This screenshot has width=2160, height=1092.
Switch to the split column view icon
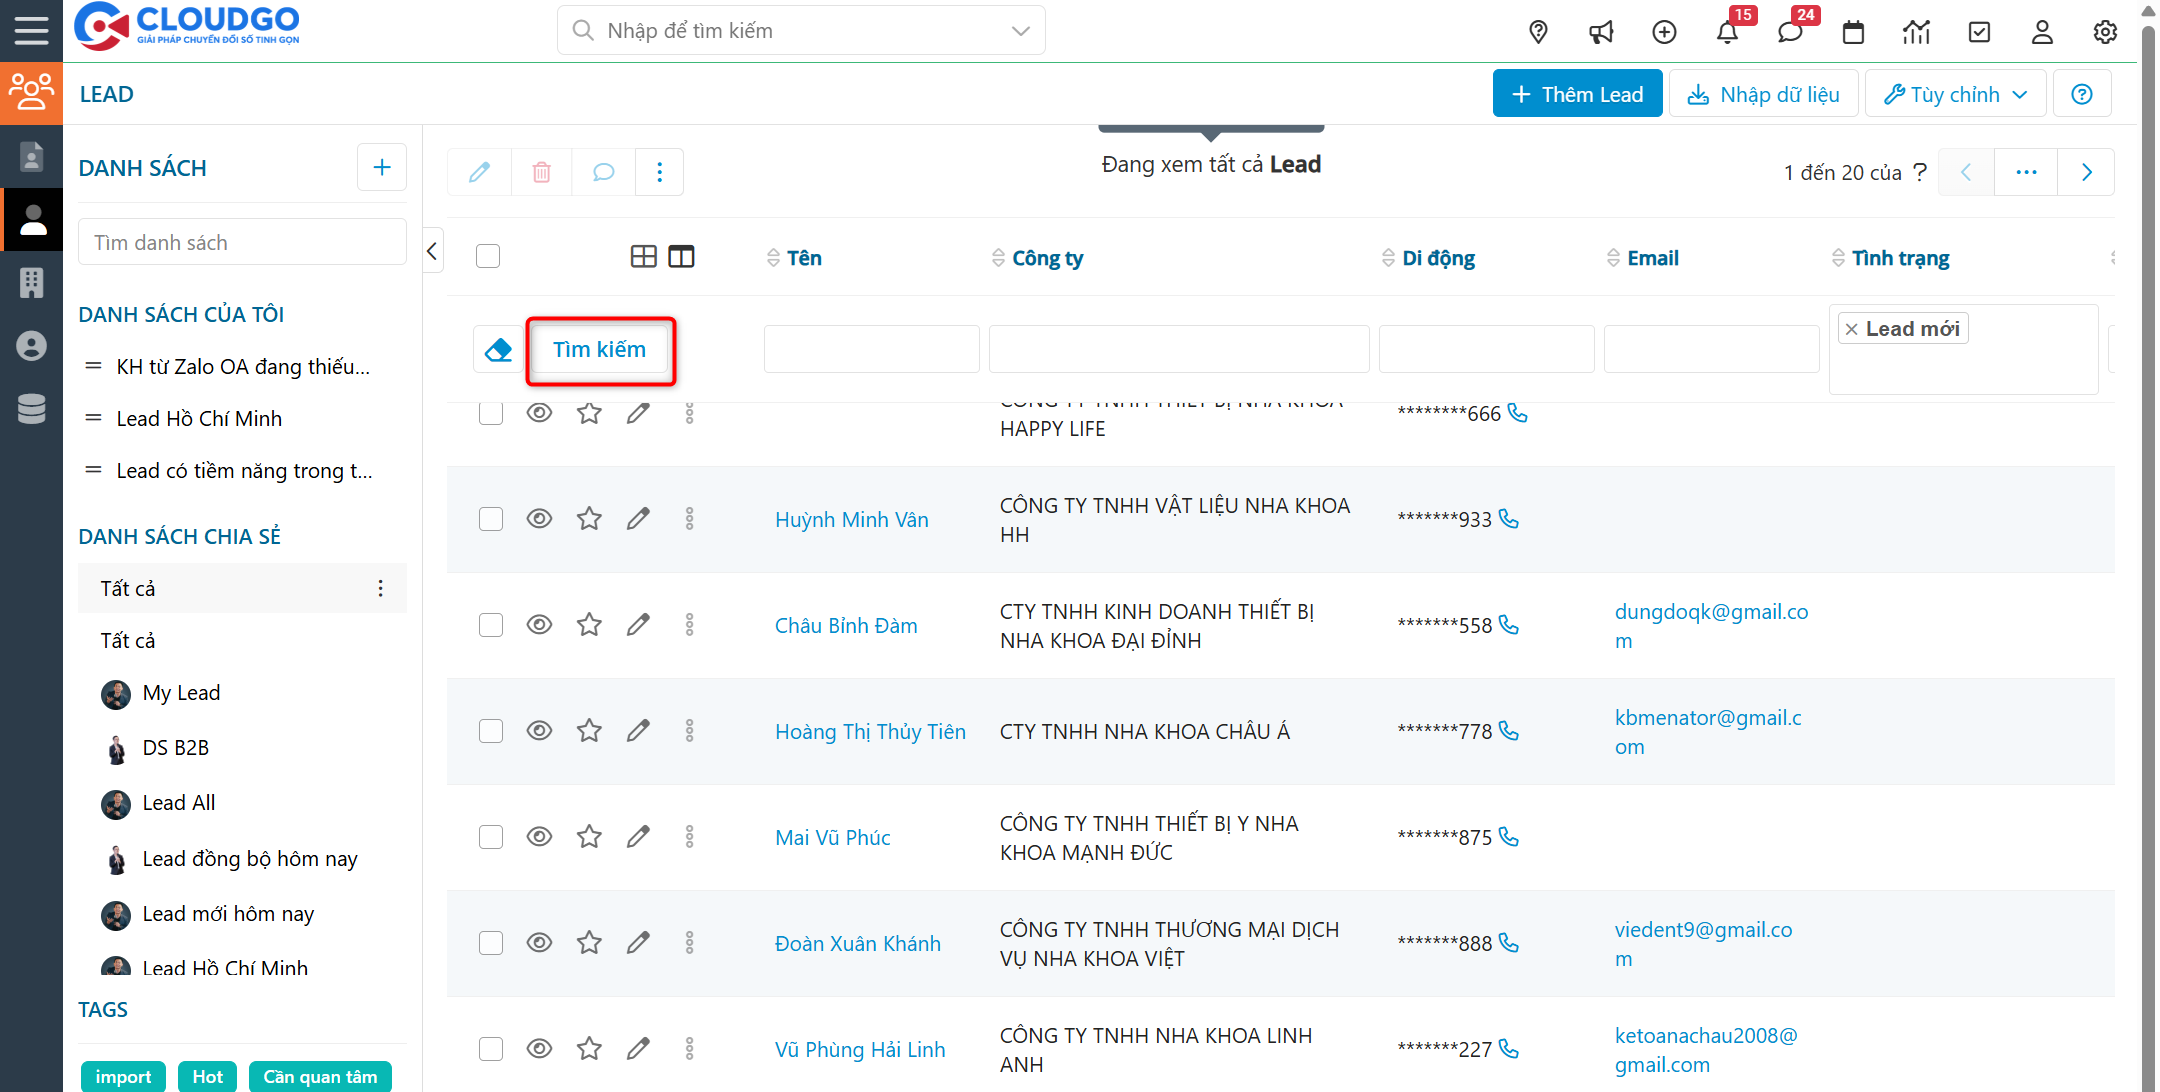[681, 257]
